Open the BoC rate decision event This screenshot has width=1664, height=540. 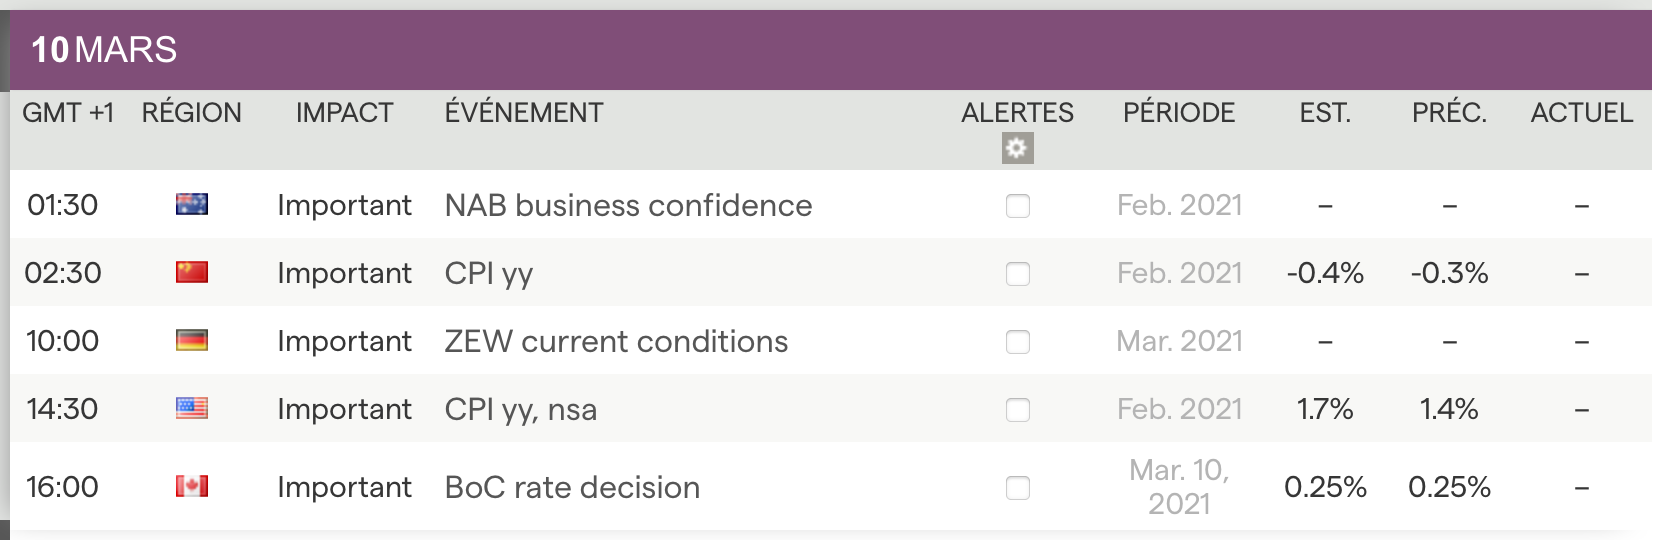click(x=572, y=487)
